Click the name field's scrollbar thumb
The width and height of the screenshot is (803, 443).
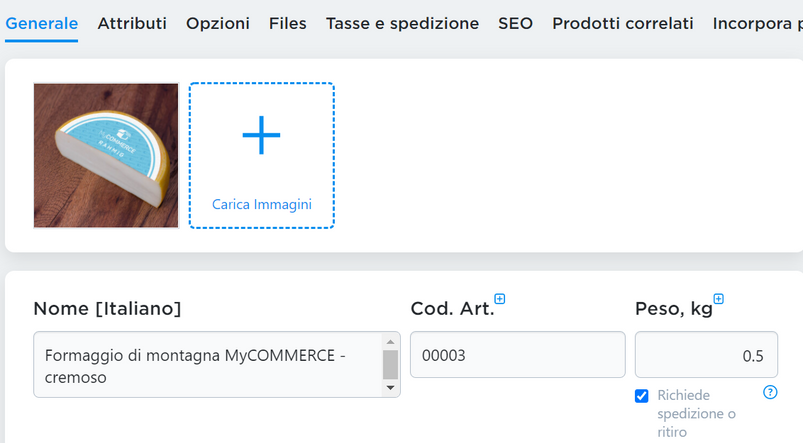[x=390, y=365]
